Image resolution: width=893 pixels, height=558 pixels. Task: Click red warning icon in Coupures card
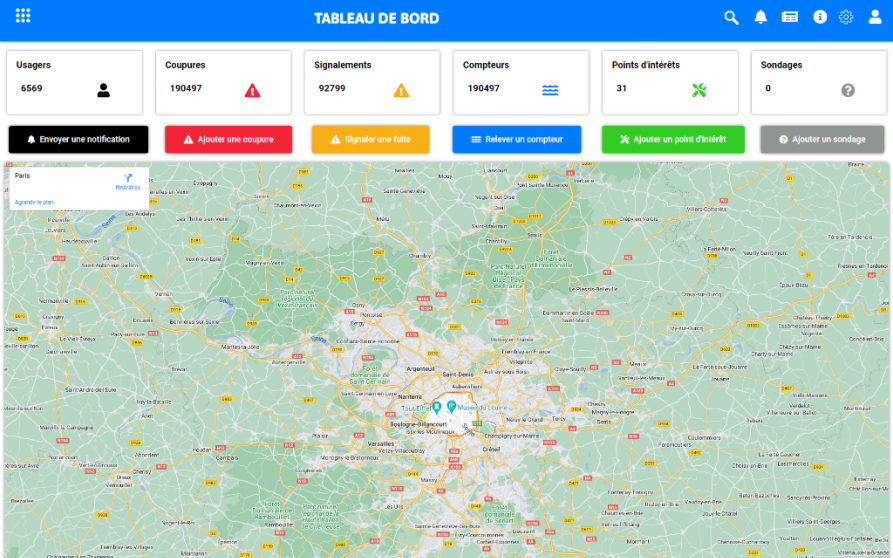coord(252,90)
